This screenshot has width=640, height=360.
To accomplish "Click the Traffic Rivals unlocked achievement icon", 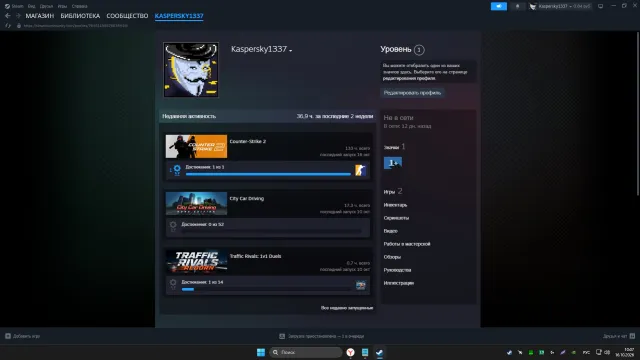I will point(360,285).
